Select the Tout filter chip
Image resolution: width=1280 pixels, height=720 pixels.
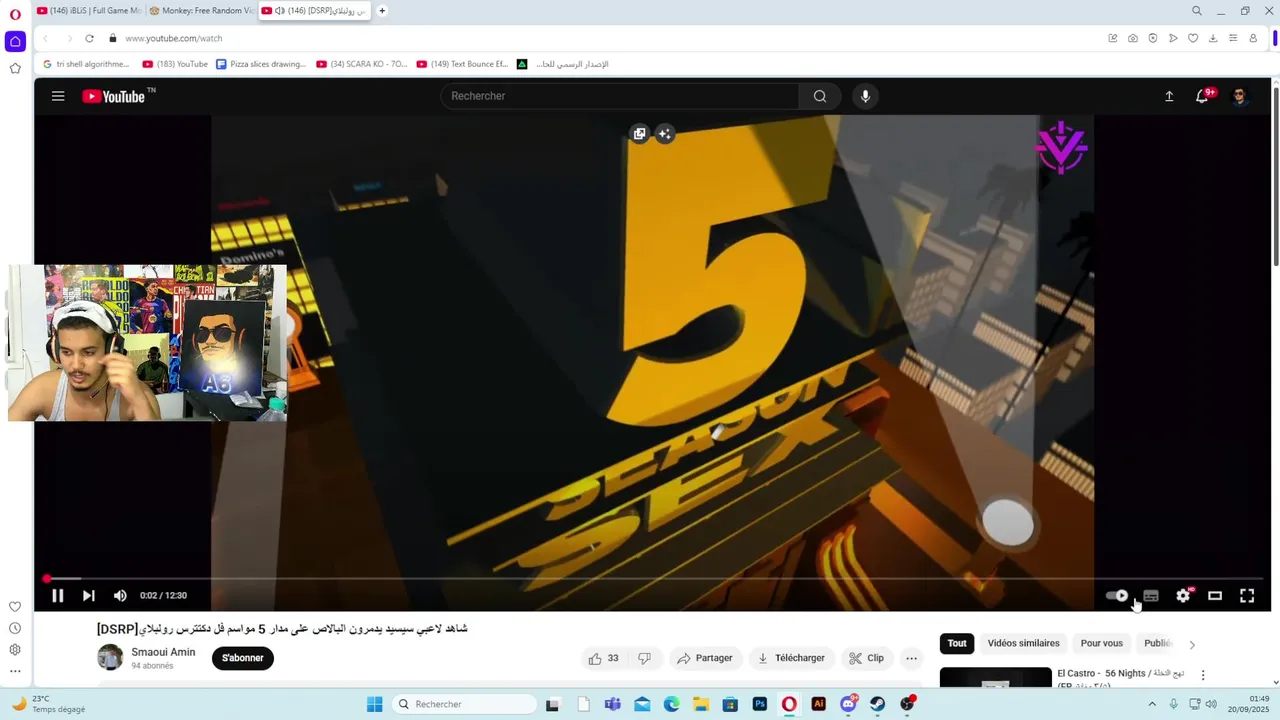957,643
